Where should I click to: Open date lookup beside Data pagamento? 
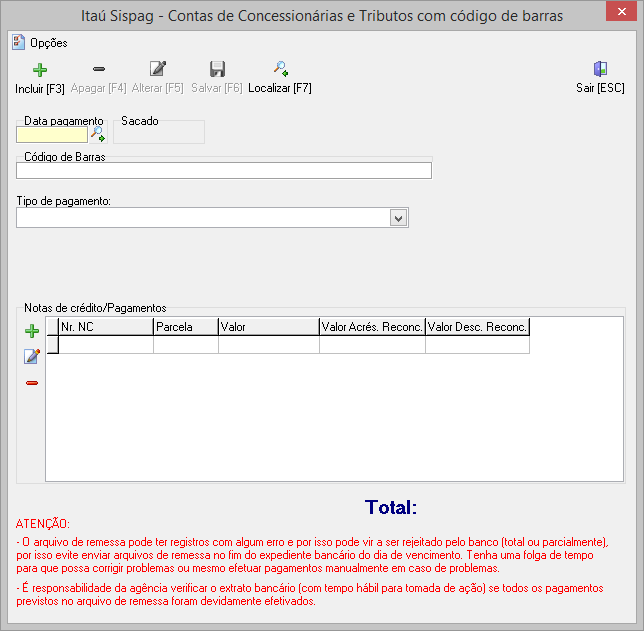98,134
